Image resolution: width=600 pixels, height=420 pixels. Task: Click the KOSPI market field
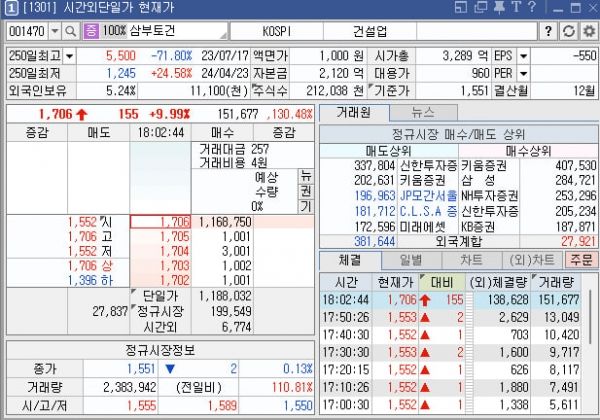[277, 31]
